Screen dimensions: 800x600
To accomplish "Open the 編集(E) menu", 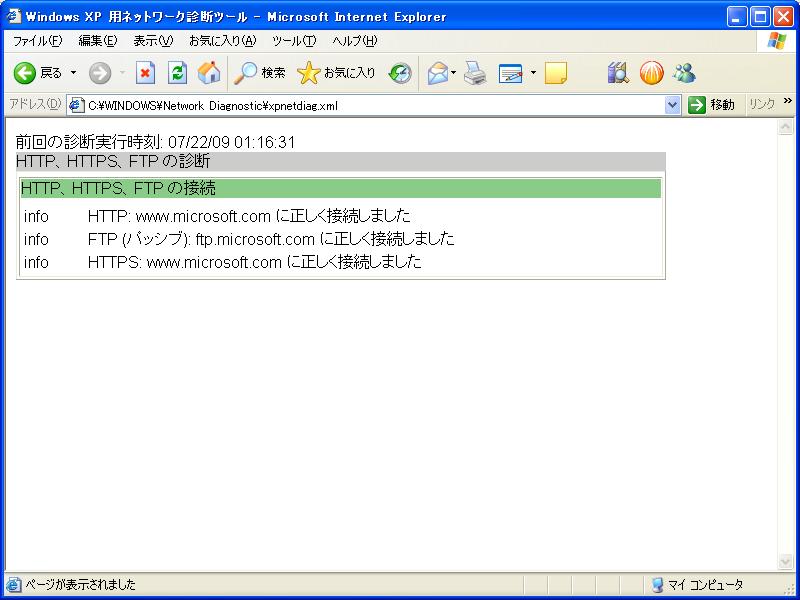I will pyautogui.click(x=98, y=41).
